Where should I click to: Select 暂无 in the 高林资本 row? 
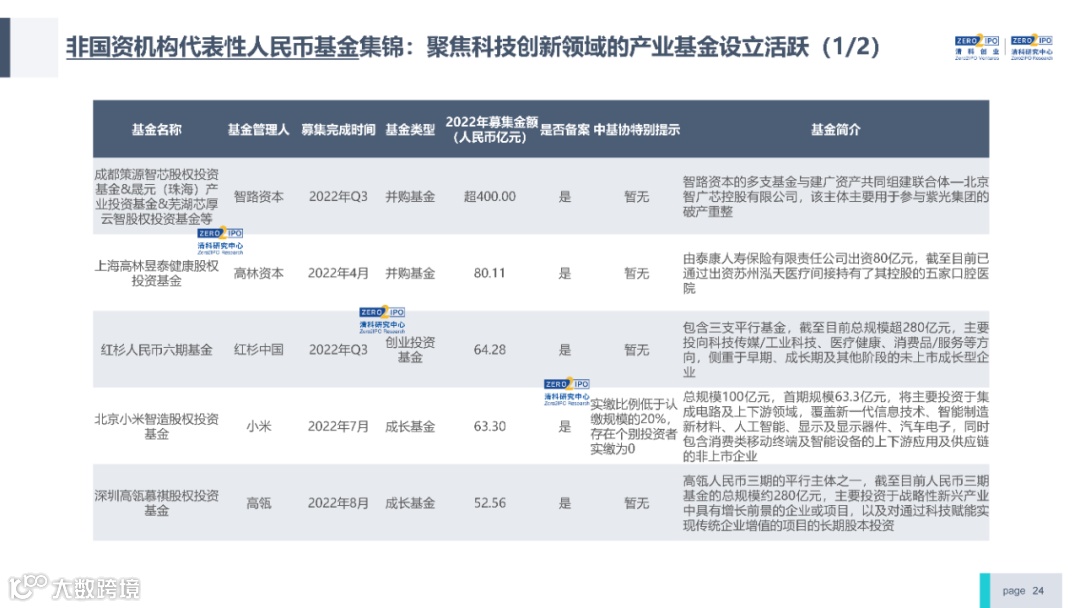(636, 273)
